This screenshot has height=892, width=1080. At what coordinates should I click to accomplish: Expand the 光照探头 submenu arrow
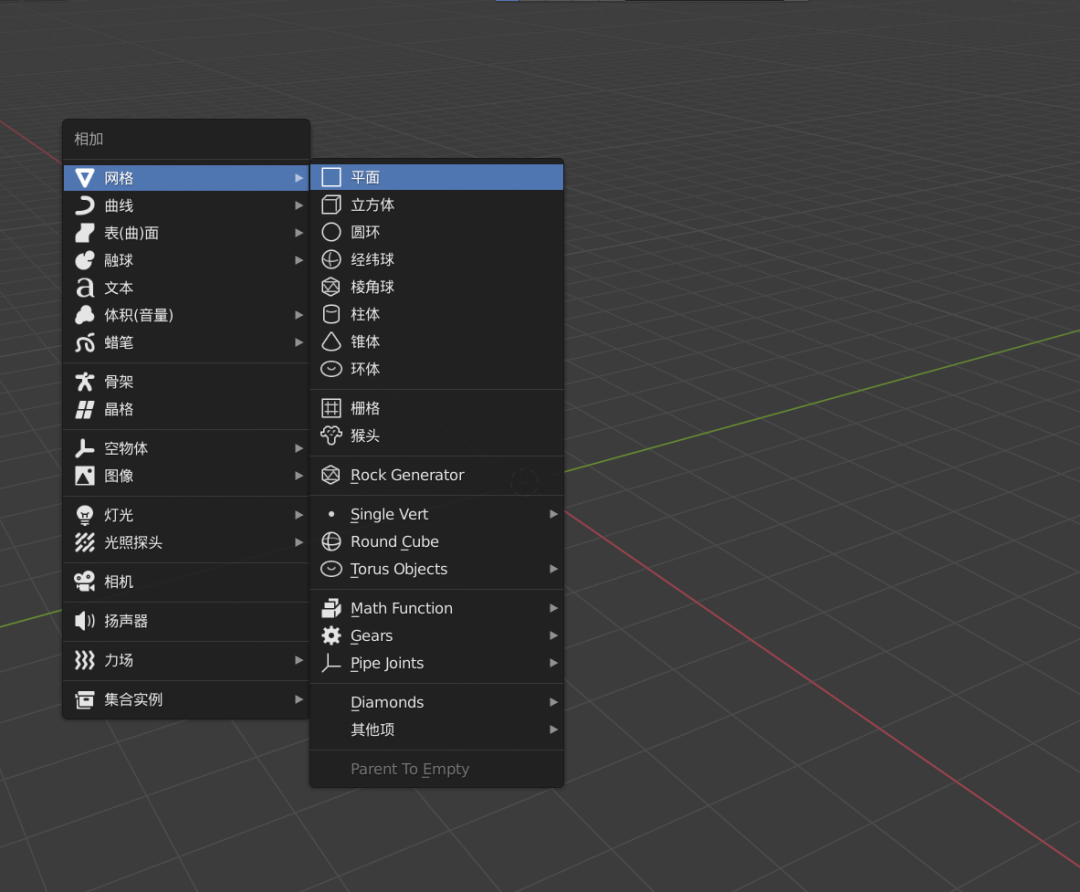click(299, 543)
